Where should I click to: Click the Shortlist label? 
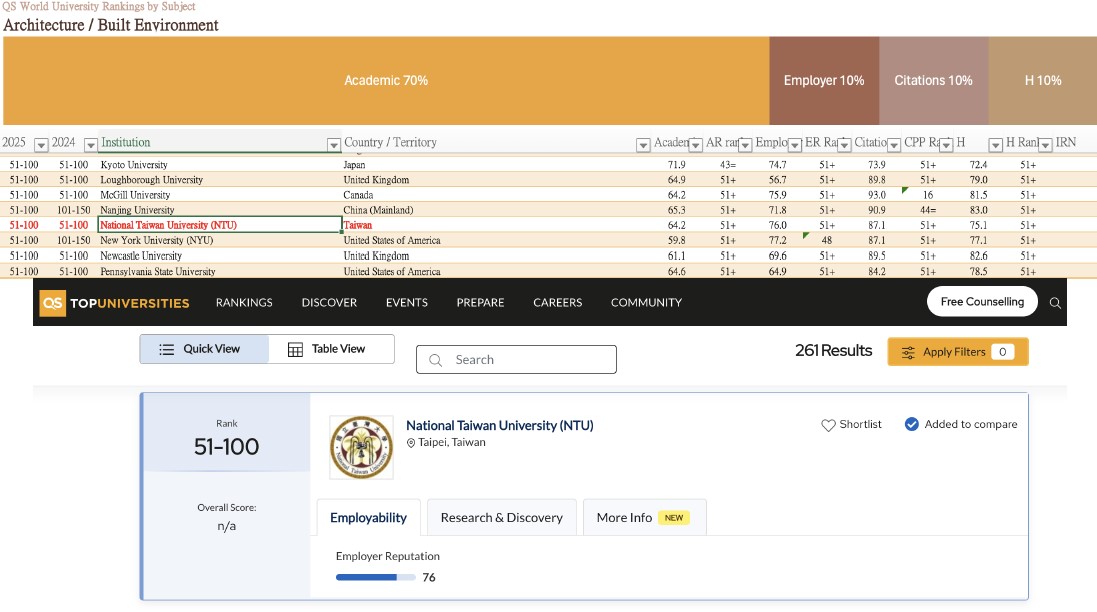pyautogui.click(x=861, y=425)
